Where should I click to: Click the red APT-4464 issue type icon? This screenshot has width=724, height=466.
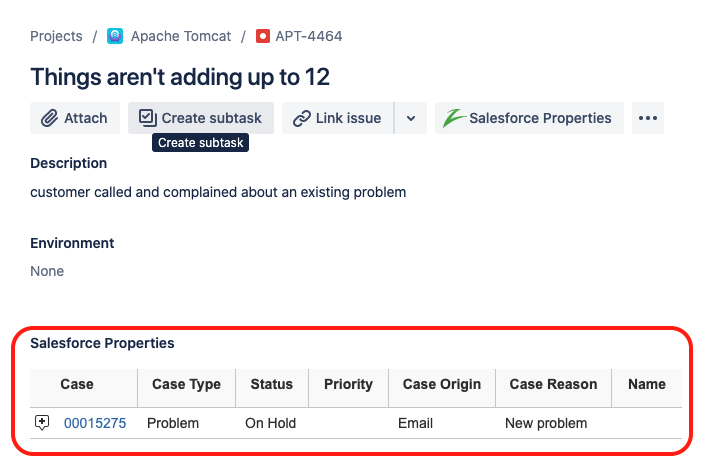click(x=263, y=36)
